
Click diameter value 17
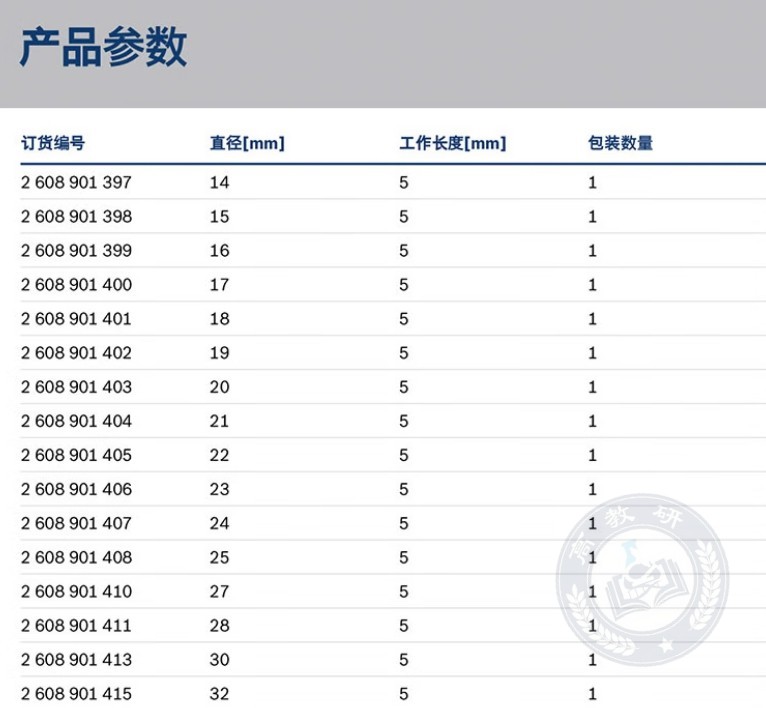[219, 285]
